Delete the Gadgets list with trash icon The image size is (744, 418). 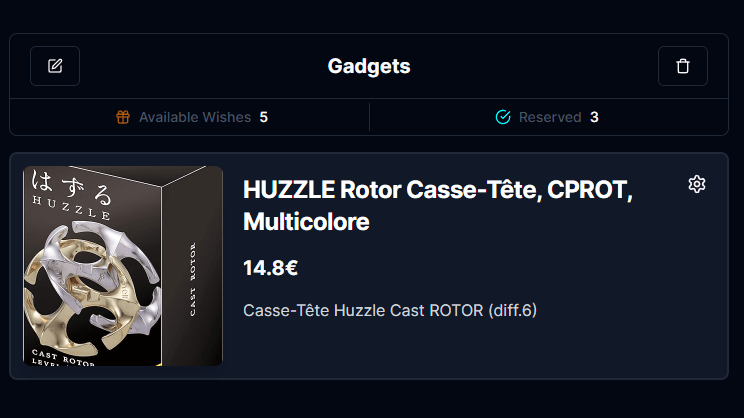(x=683, y=66)
